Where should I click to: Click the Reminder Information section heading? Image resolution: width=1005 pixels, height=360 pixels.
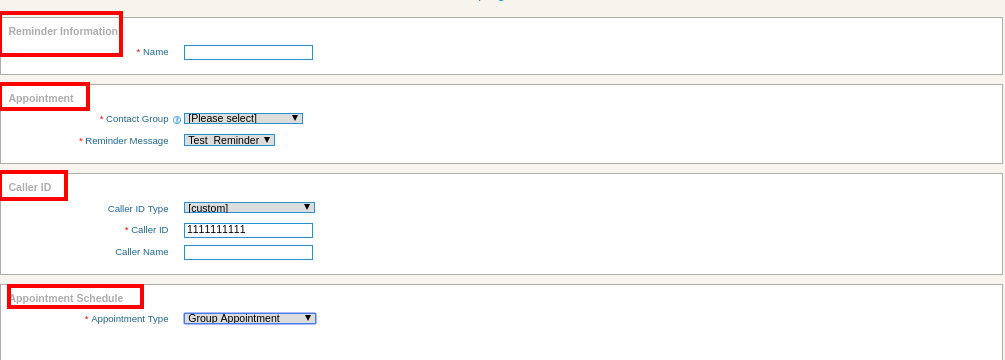pos(63,31)
